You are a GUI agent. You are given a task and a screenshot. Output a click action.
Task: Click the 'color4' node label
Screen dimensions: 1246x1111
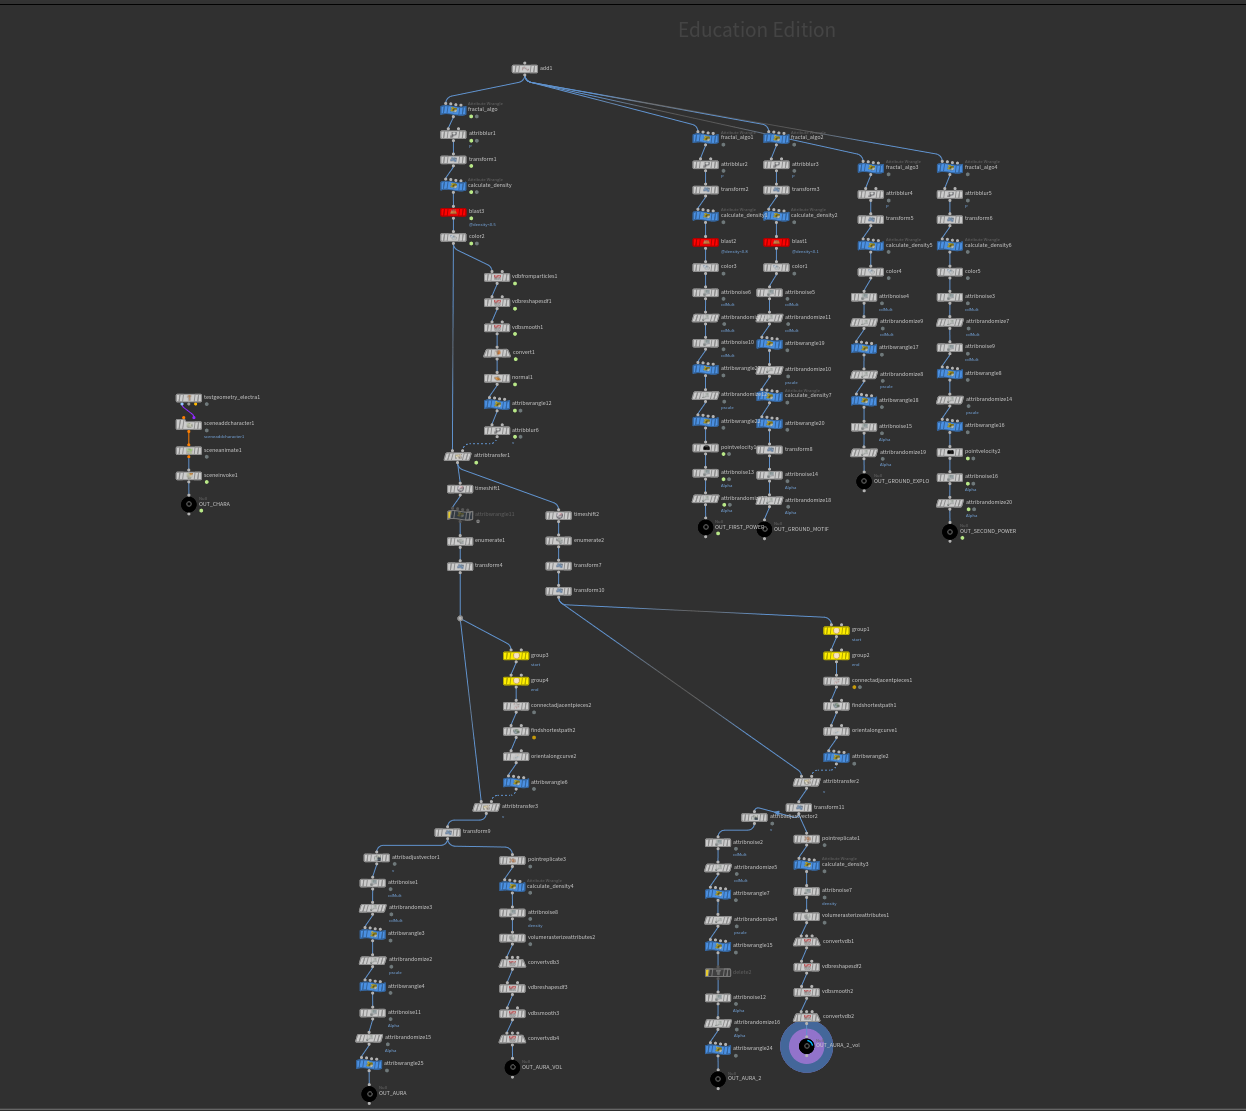coord(894,271)
